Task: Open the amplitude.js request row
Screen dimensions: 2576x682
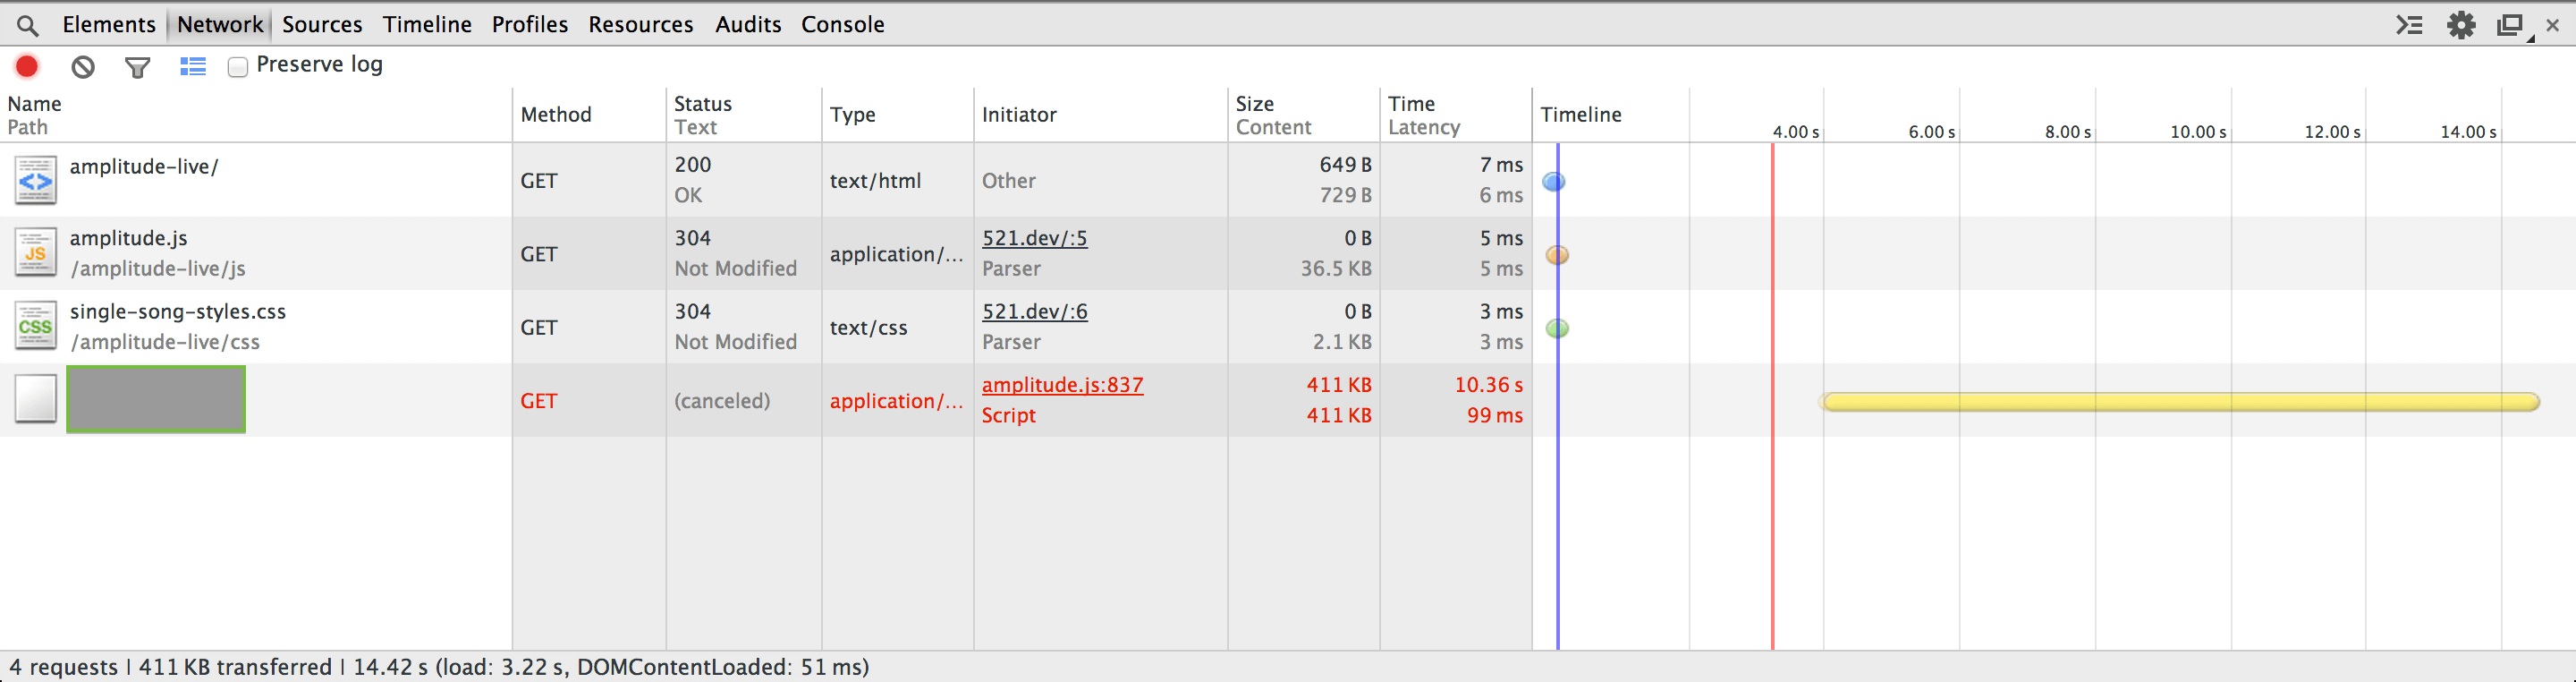Action: (1288, 253)
